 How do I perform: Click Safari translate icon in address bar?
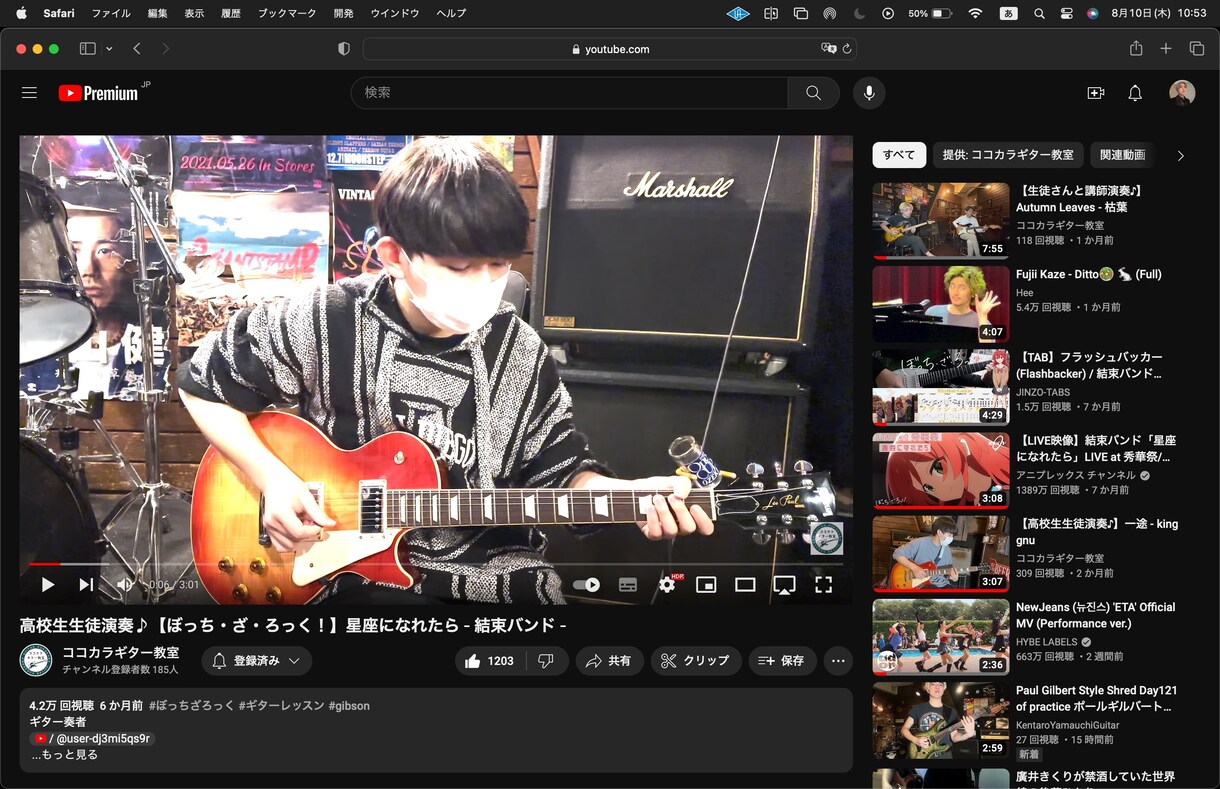(x=828, y=49)
